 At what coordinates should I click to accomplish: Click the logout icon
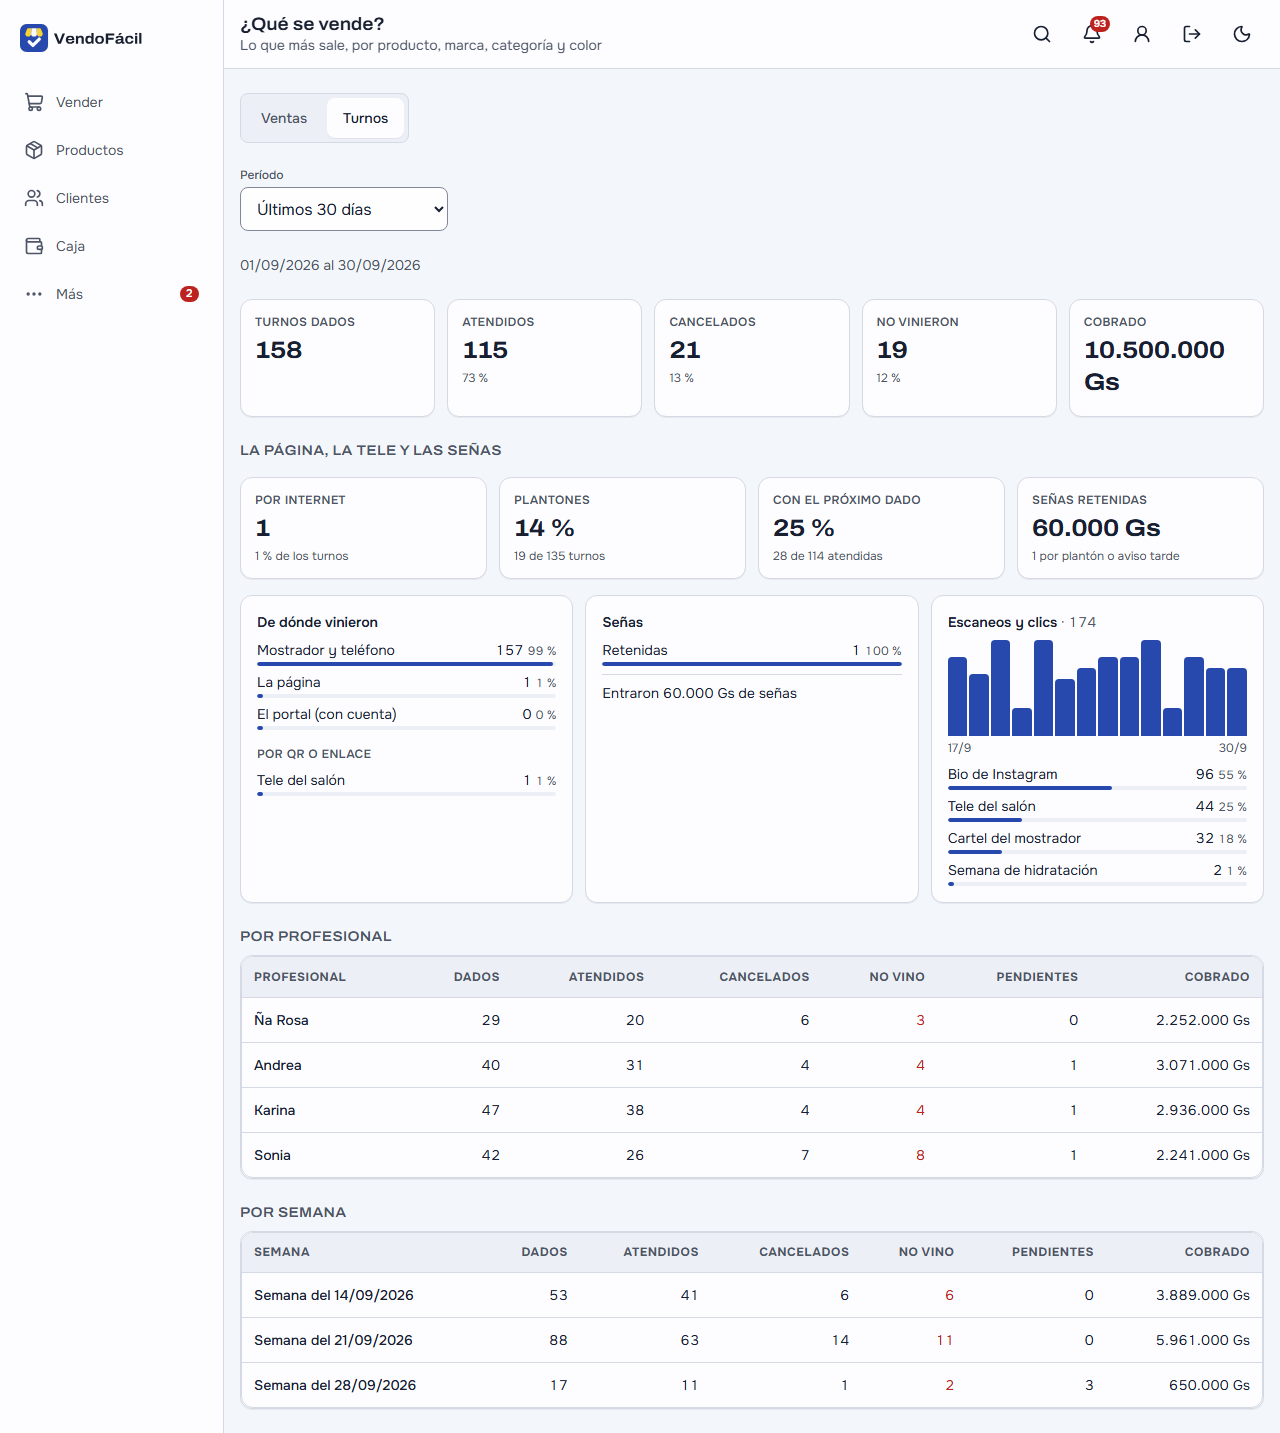1192,34
